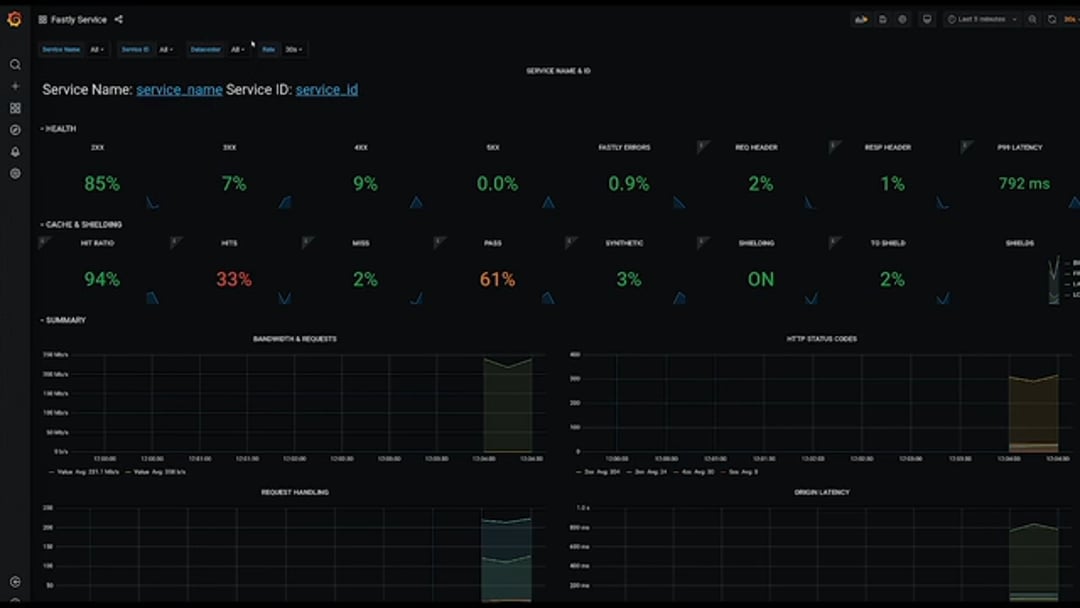The image size is (1080, 608).
Task: Click the orange 61% Pass value
Action: pos(497,280)
